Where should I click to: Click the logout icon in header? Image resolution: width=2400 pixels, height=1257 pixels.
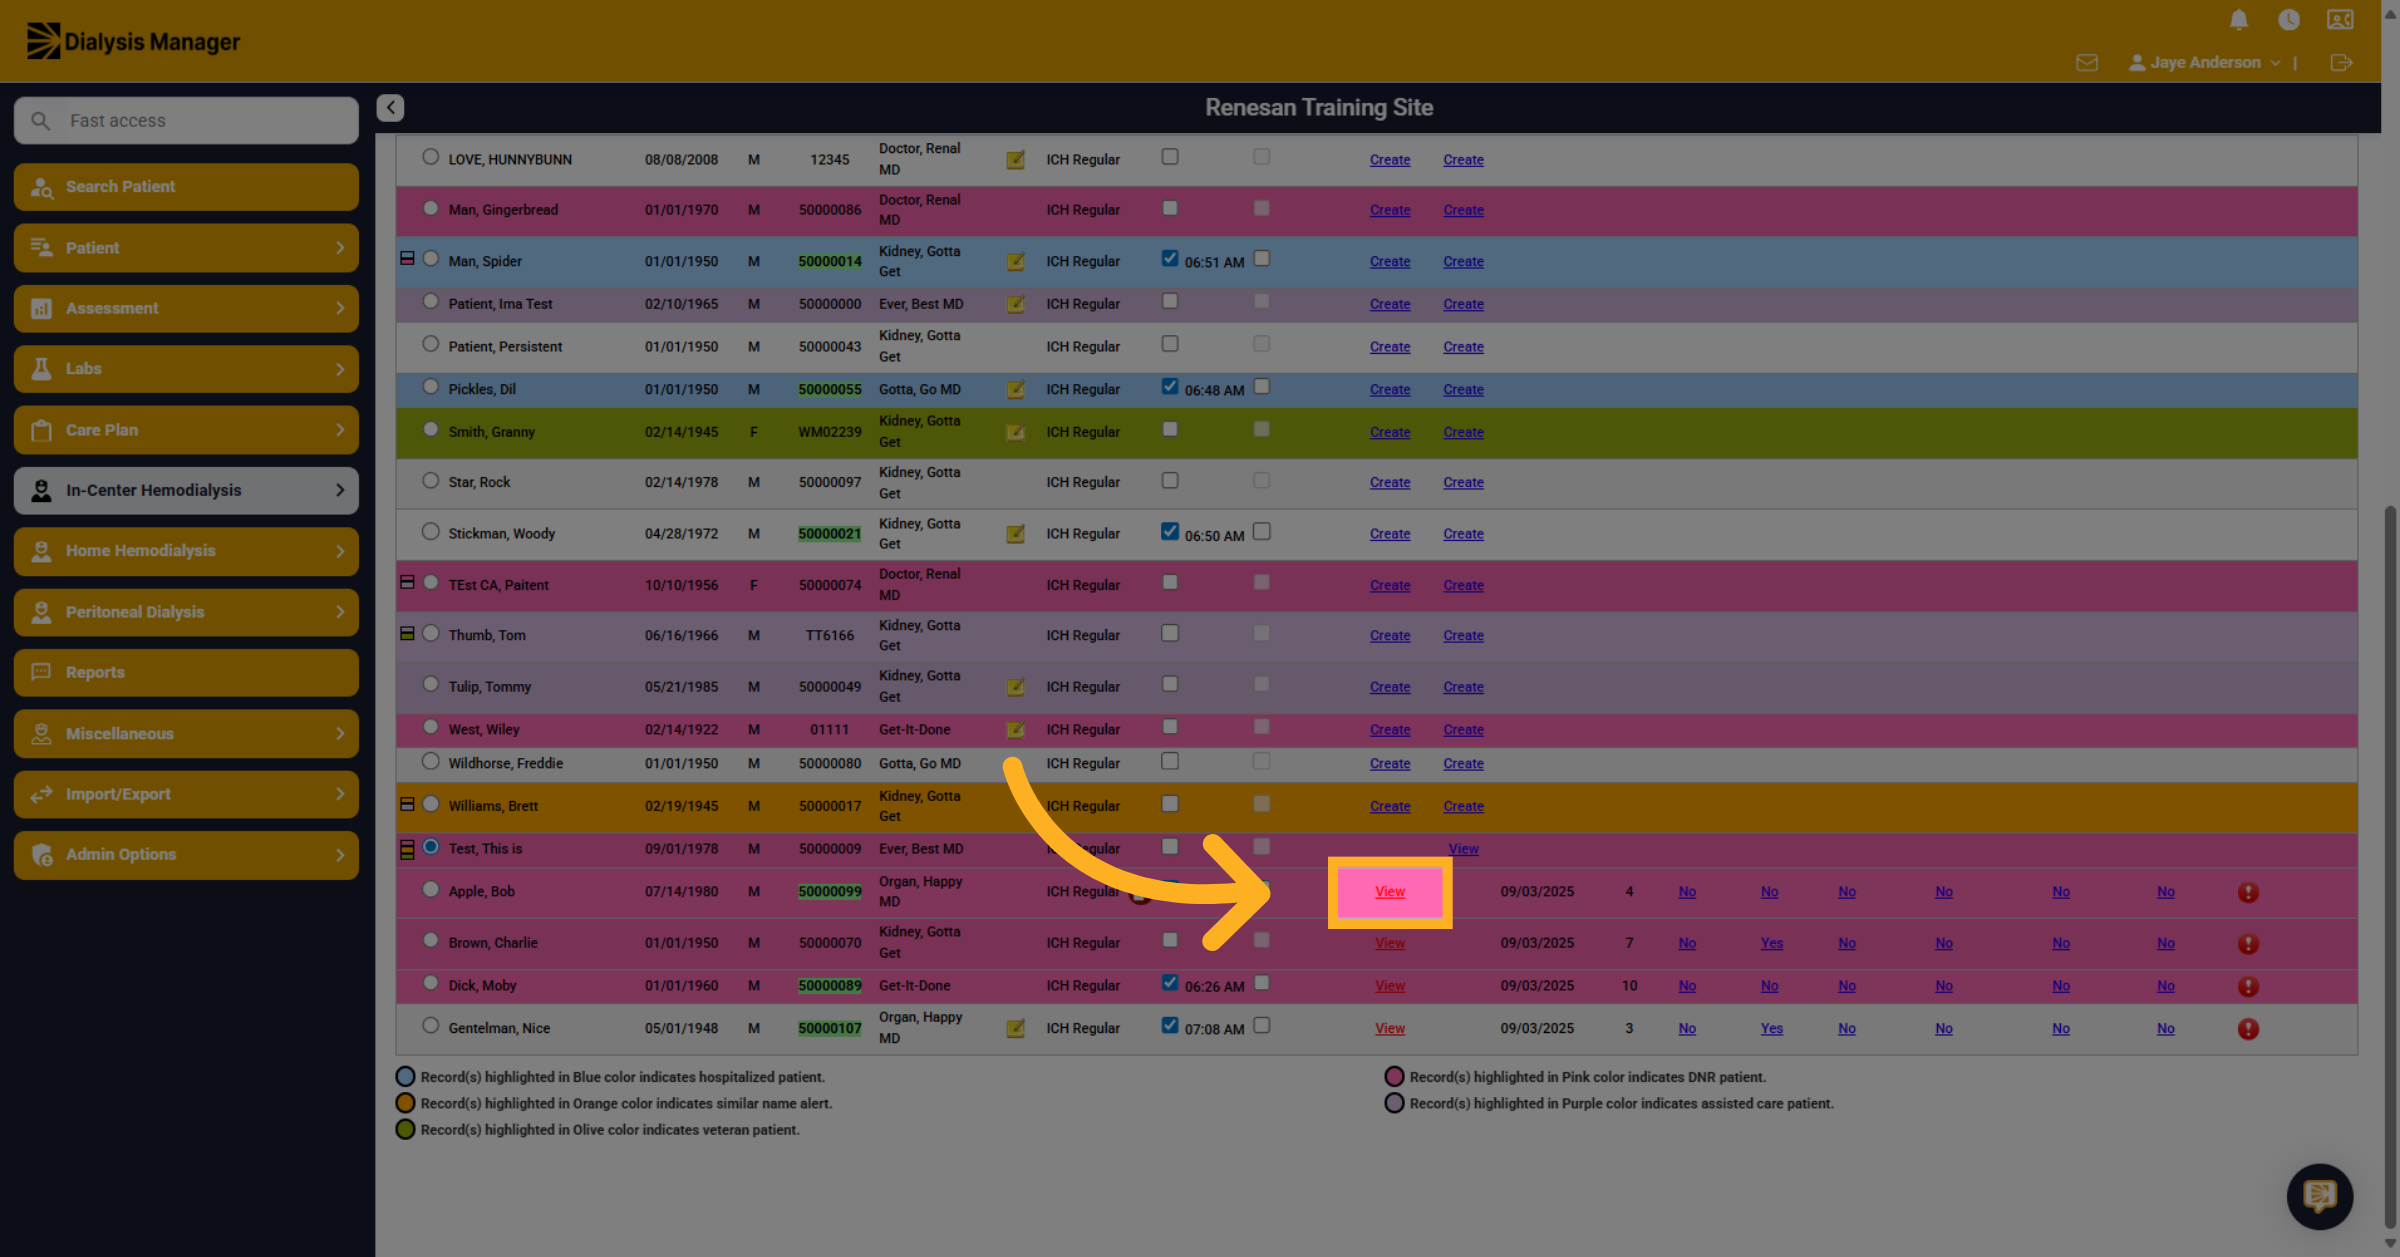[x=2341, y=63]
